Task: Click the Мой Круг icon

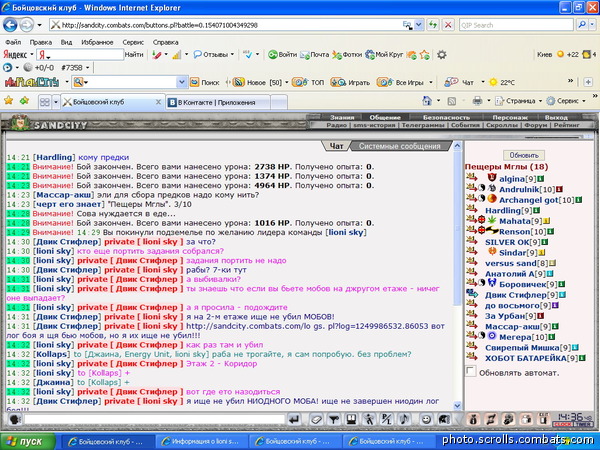Action: click(x=384, y=55)
